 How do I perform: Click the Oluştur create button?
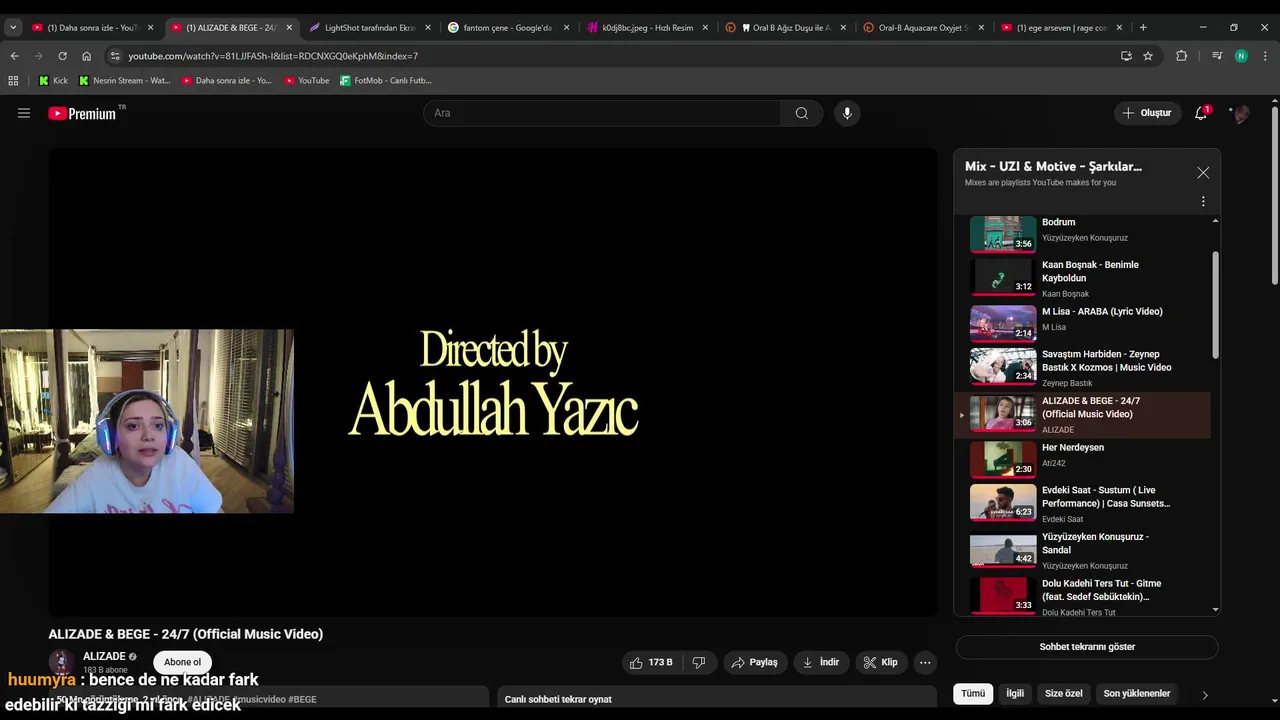pos(1146,113)
